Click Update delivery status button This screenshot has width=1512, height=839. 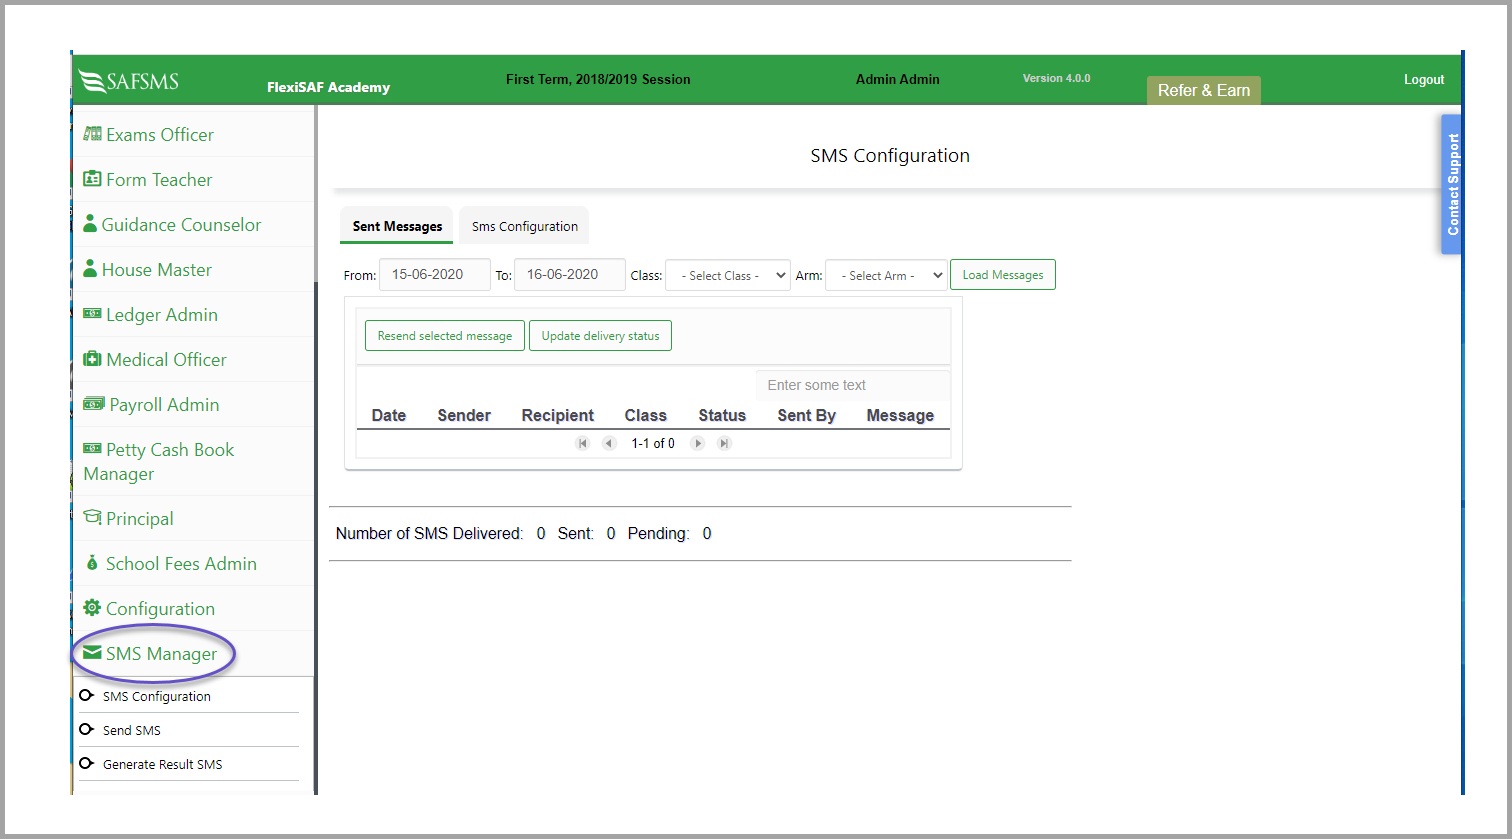tap(600, 336)
